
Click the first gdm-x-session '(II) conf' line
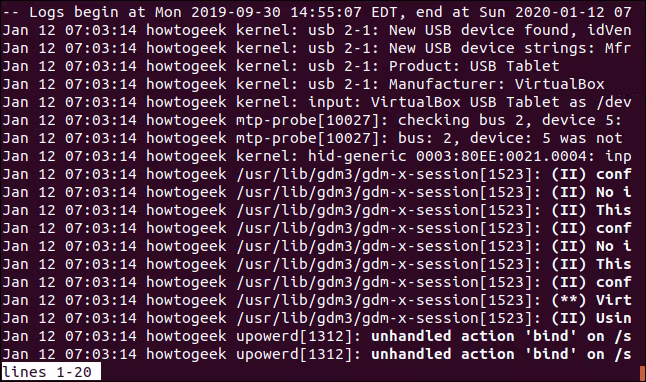pos(317,174)
